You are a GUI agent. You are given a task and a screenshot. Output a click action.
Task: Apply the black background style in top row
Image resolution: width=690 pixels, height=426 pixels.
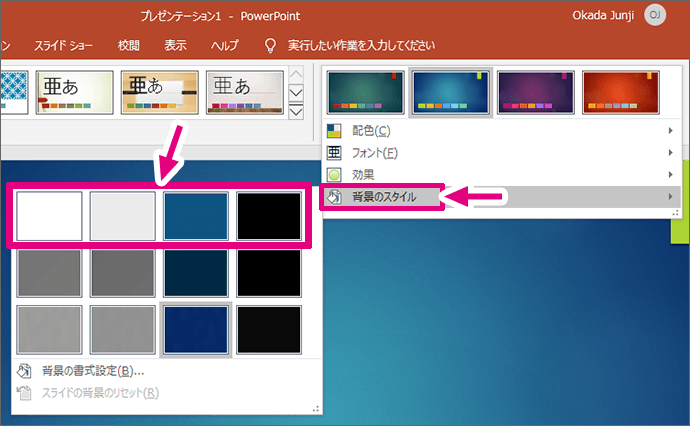point(269,216)
